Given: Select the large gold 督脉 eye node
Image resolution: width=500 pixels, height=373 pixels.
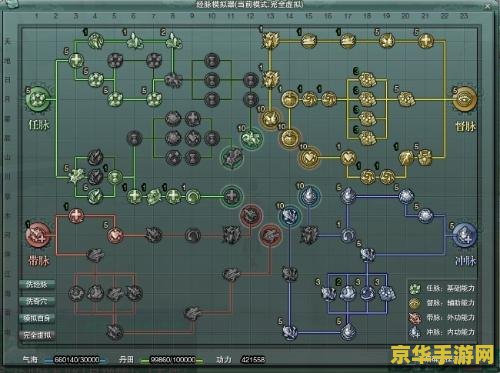Looking at the screenshot, I should click(x=465, y=99).
